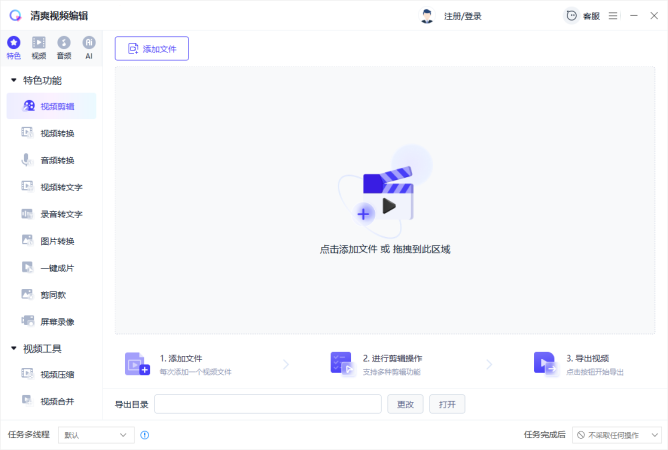Expand the 任务完成后 action dropdown
Screen dimensions: 668x450
[x=617, y=435]
